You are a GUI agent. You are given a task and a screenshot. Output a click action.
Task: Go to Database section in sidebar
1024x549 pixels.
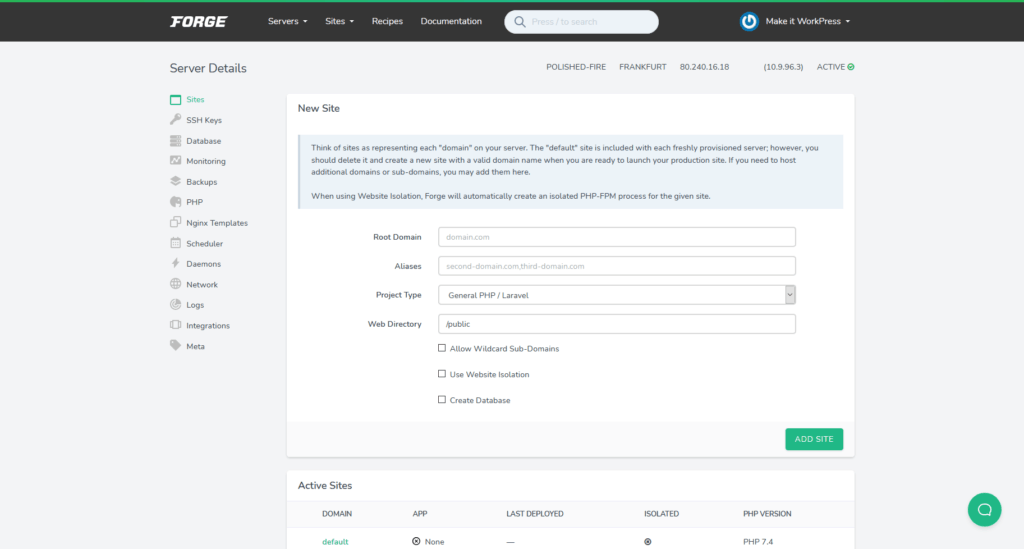point(203,141)
